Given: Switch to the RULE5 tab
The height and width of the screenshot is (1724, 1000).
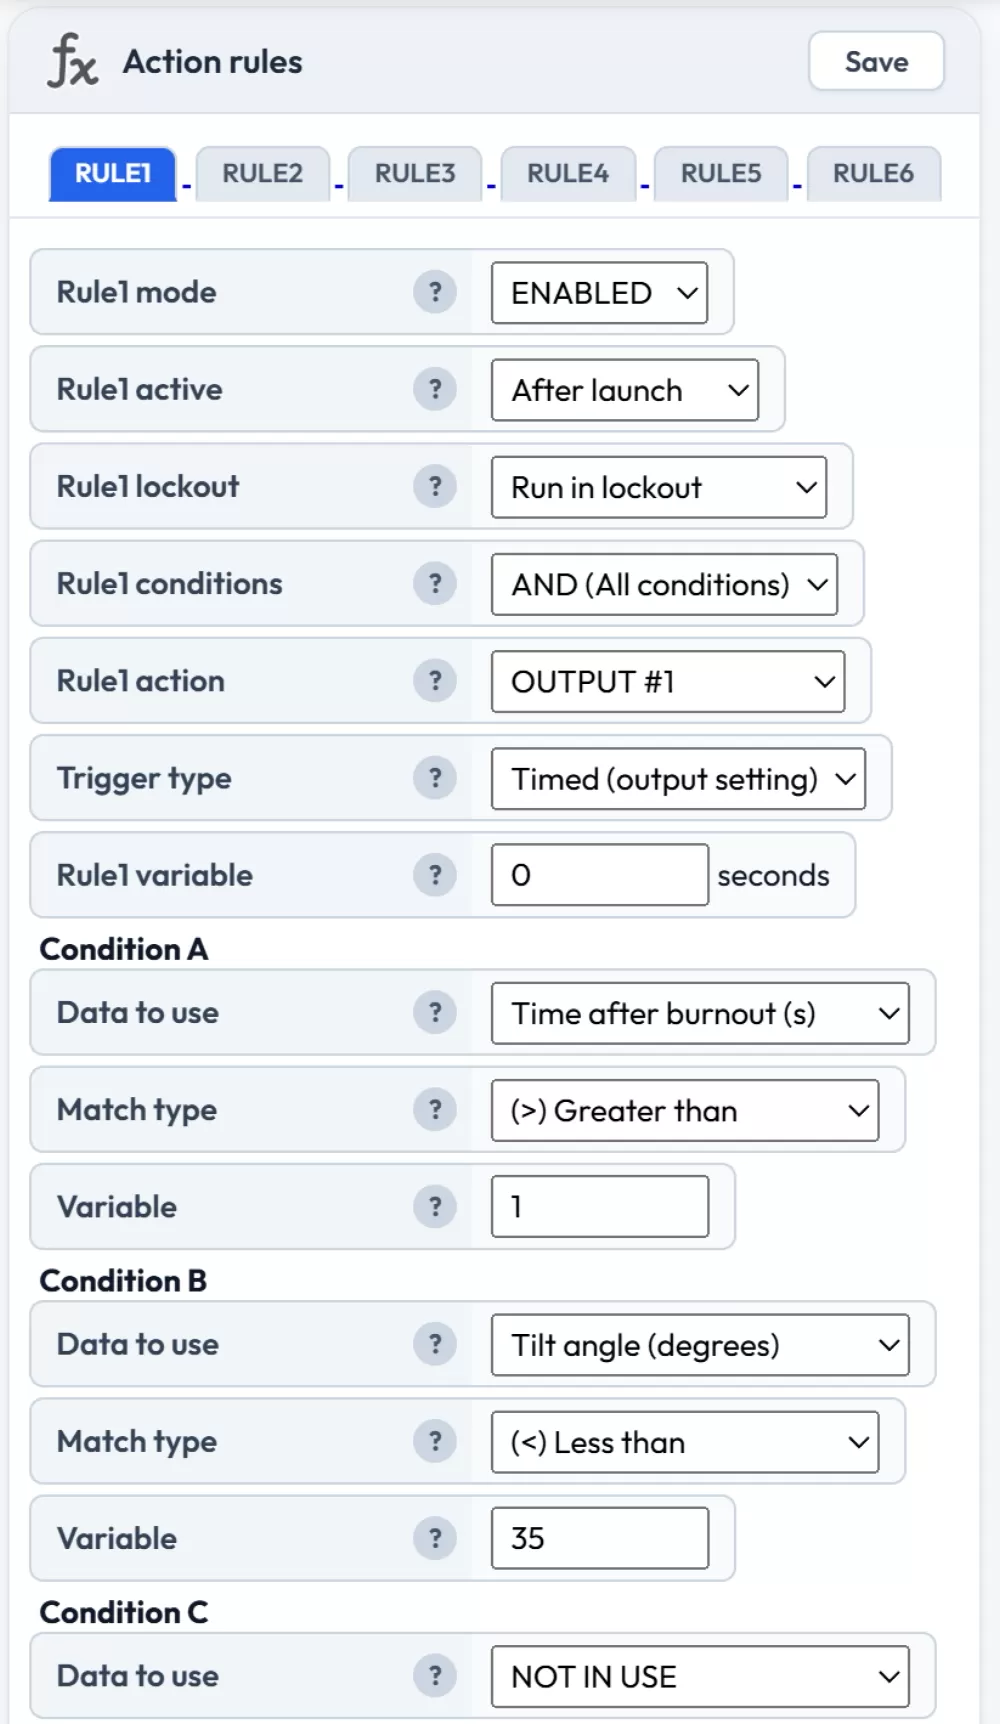Looking at the screenshot, I should point(721,174).
